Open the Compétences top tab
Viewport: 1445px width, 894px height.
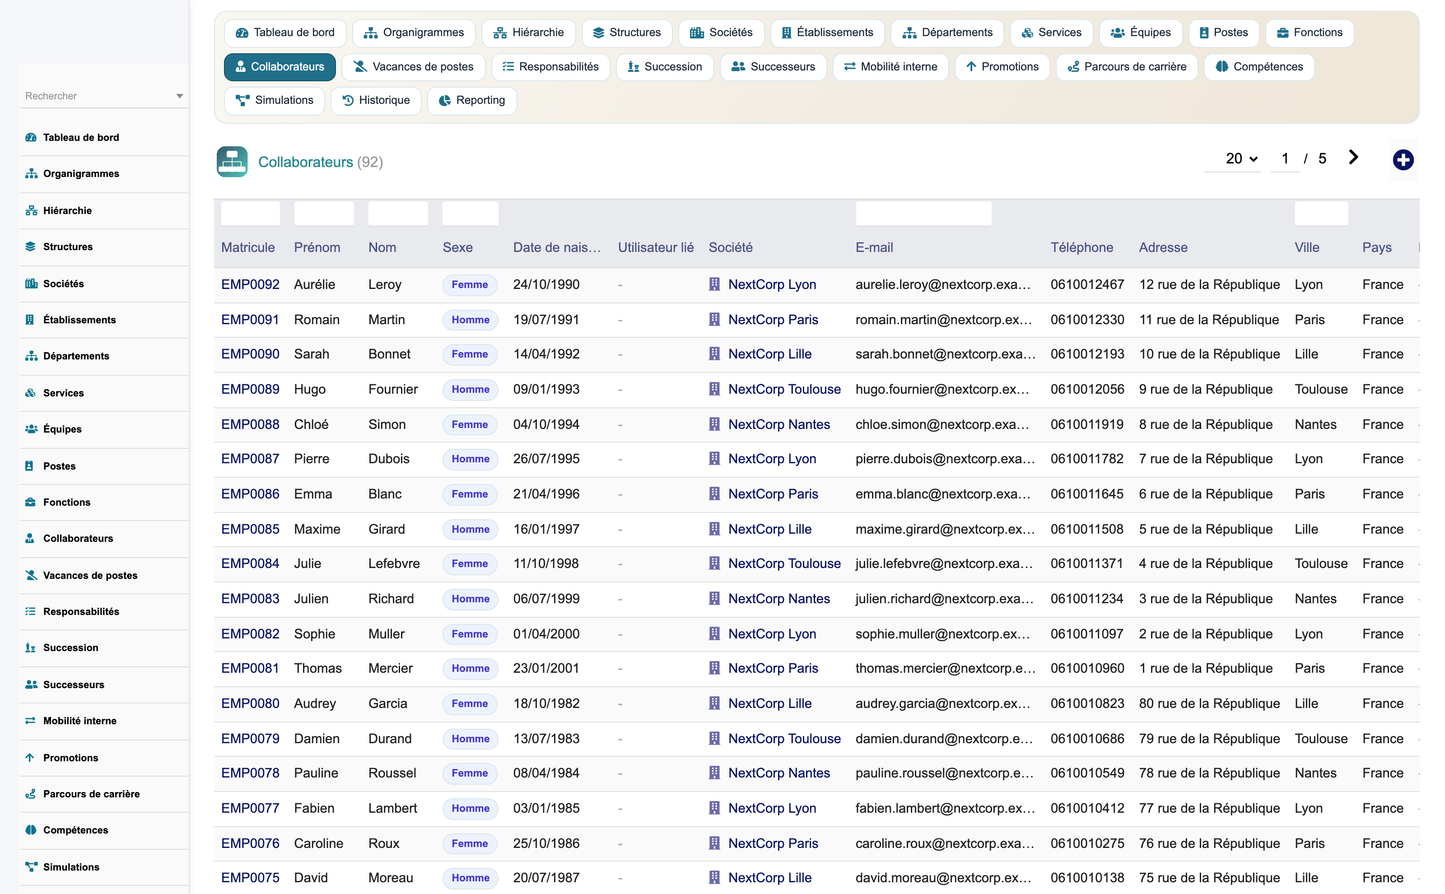point(1259,67)
